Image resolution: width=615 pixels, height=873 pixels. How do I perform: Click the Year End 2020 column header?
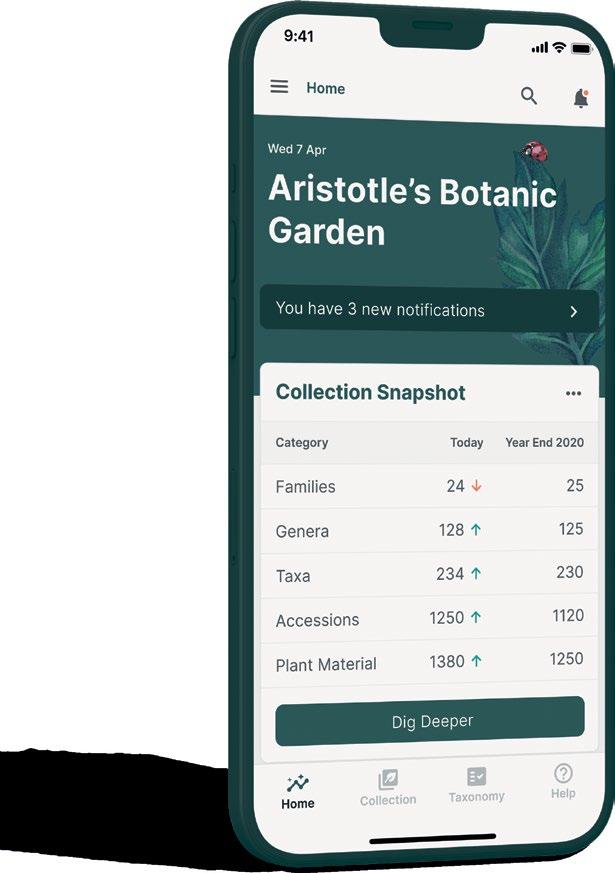544,442
